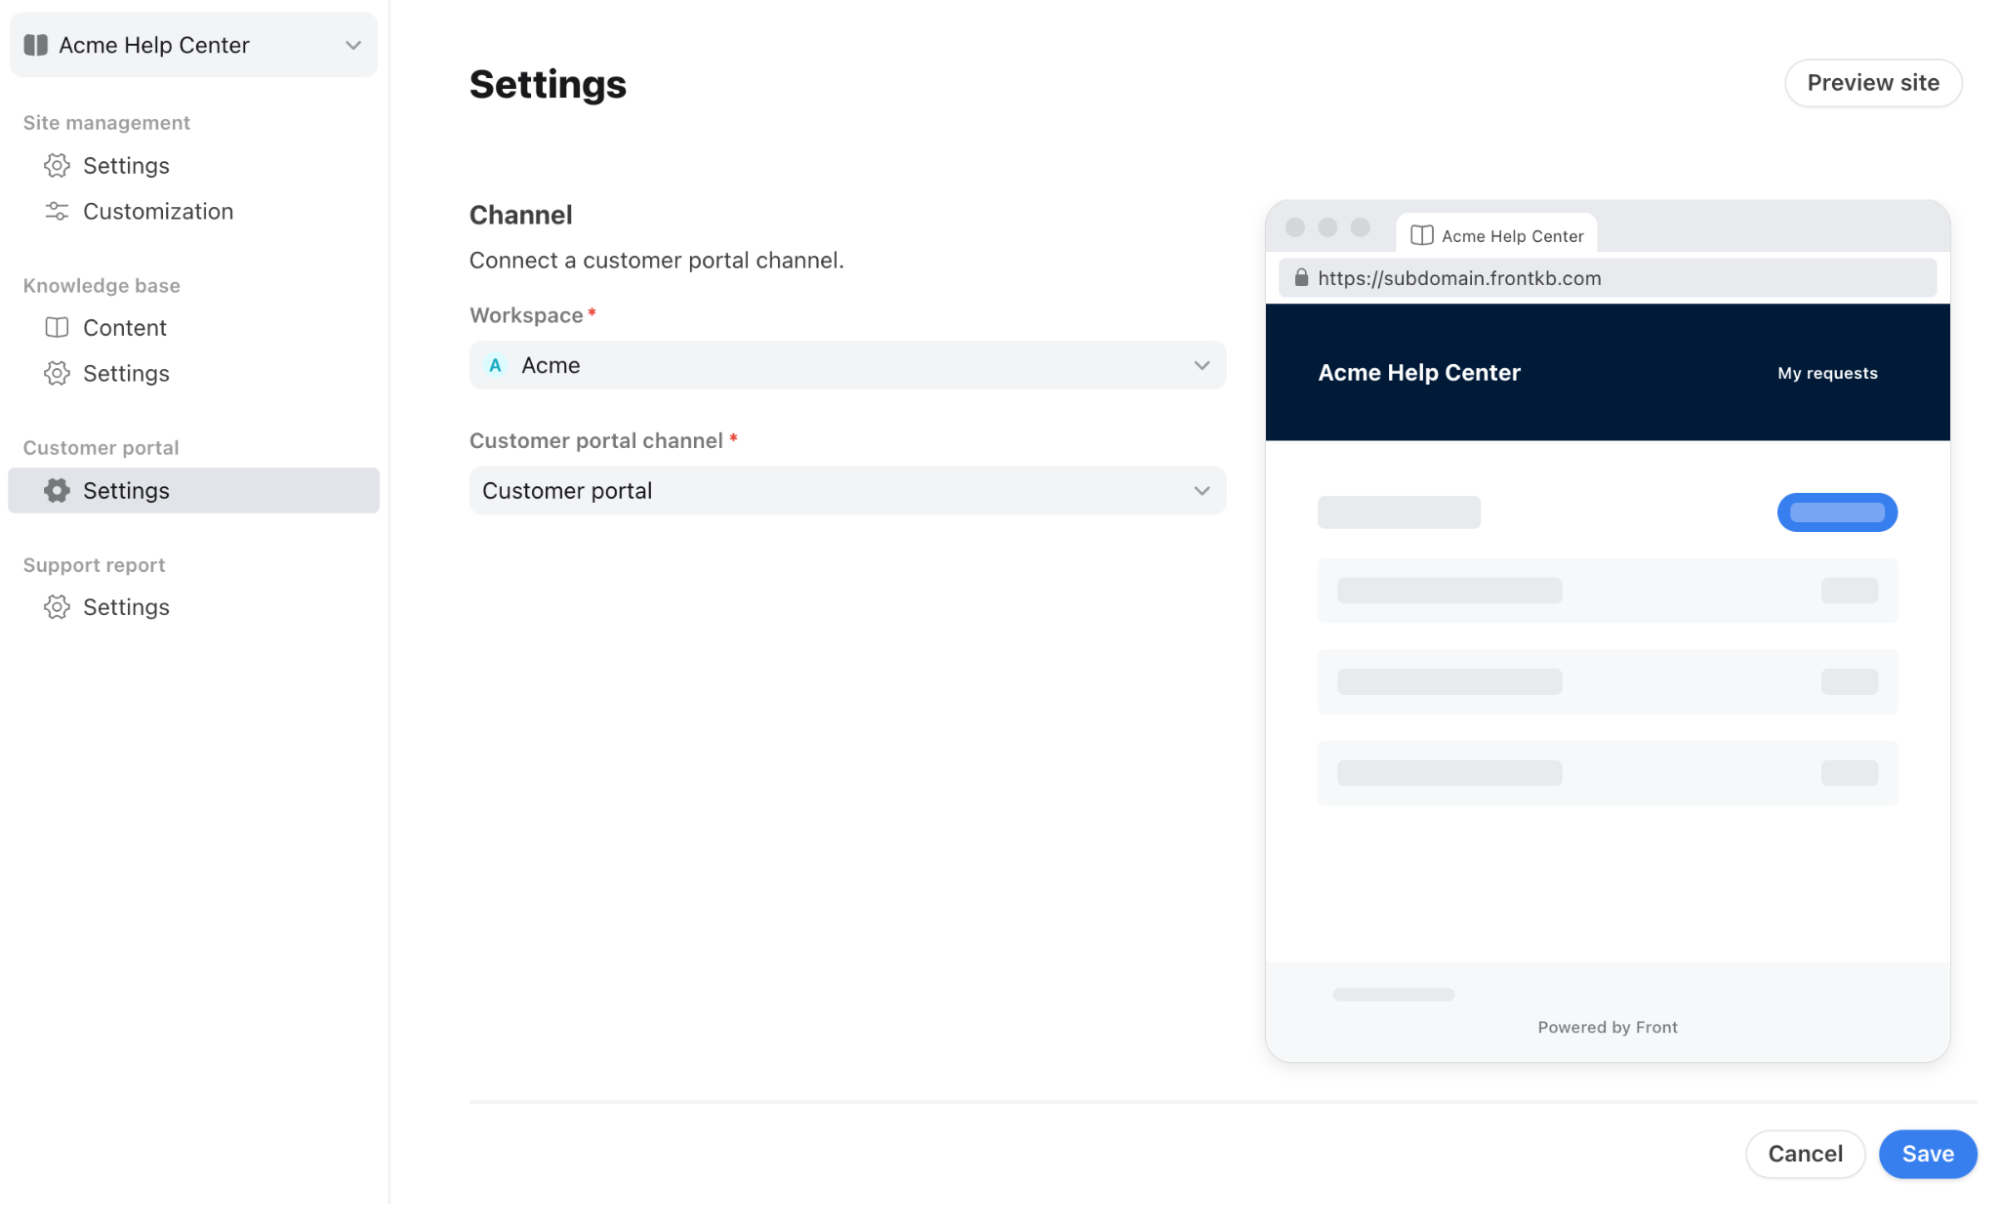1999x1205 pixels.
Task: Click the book icon in the preview browser tab
Action: [x=1421, y=236]
